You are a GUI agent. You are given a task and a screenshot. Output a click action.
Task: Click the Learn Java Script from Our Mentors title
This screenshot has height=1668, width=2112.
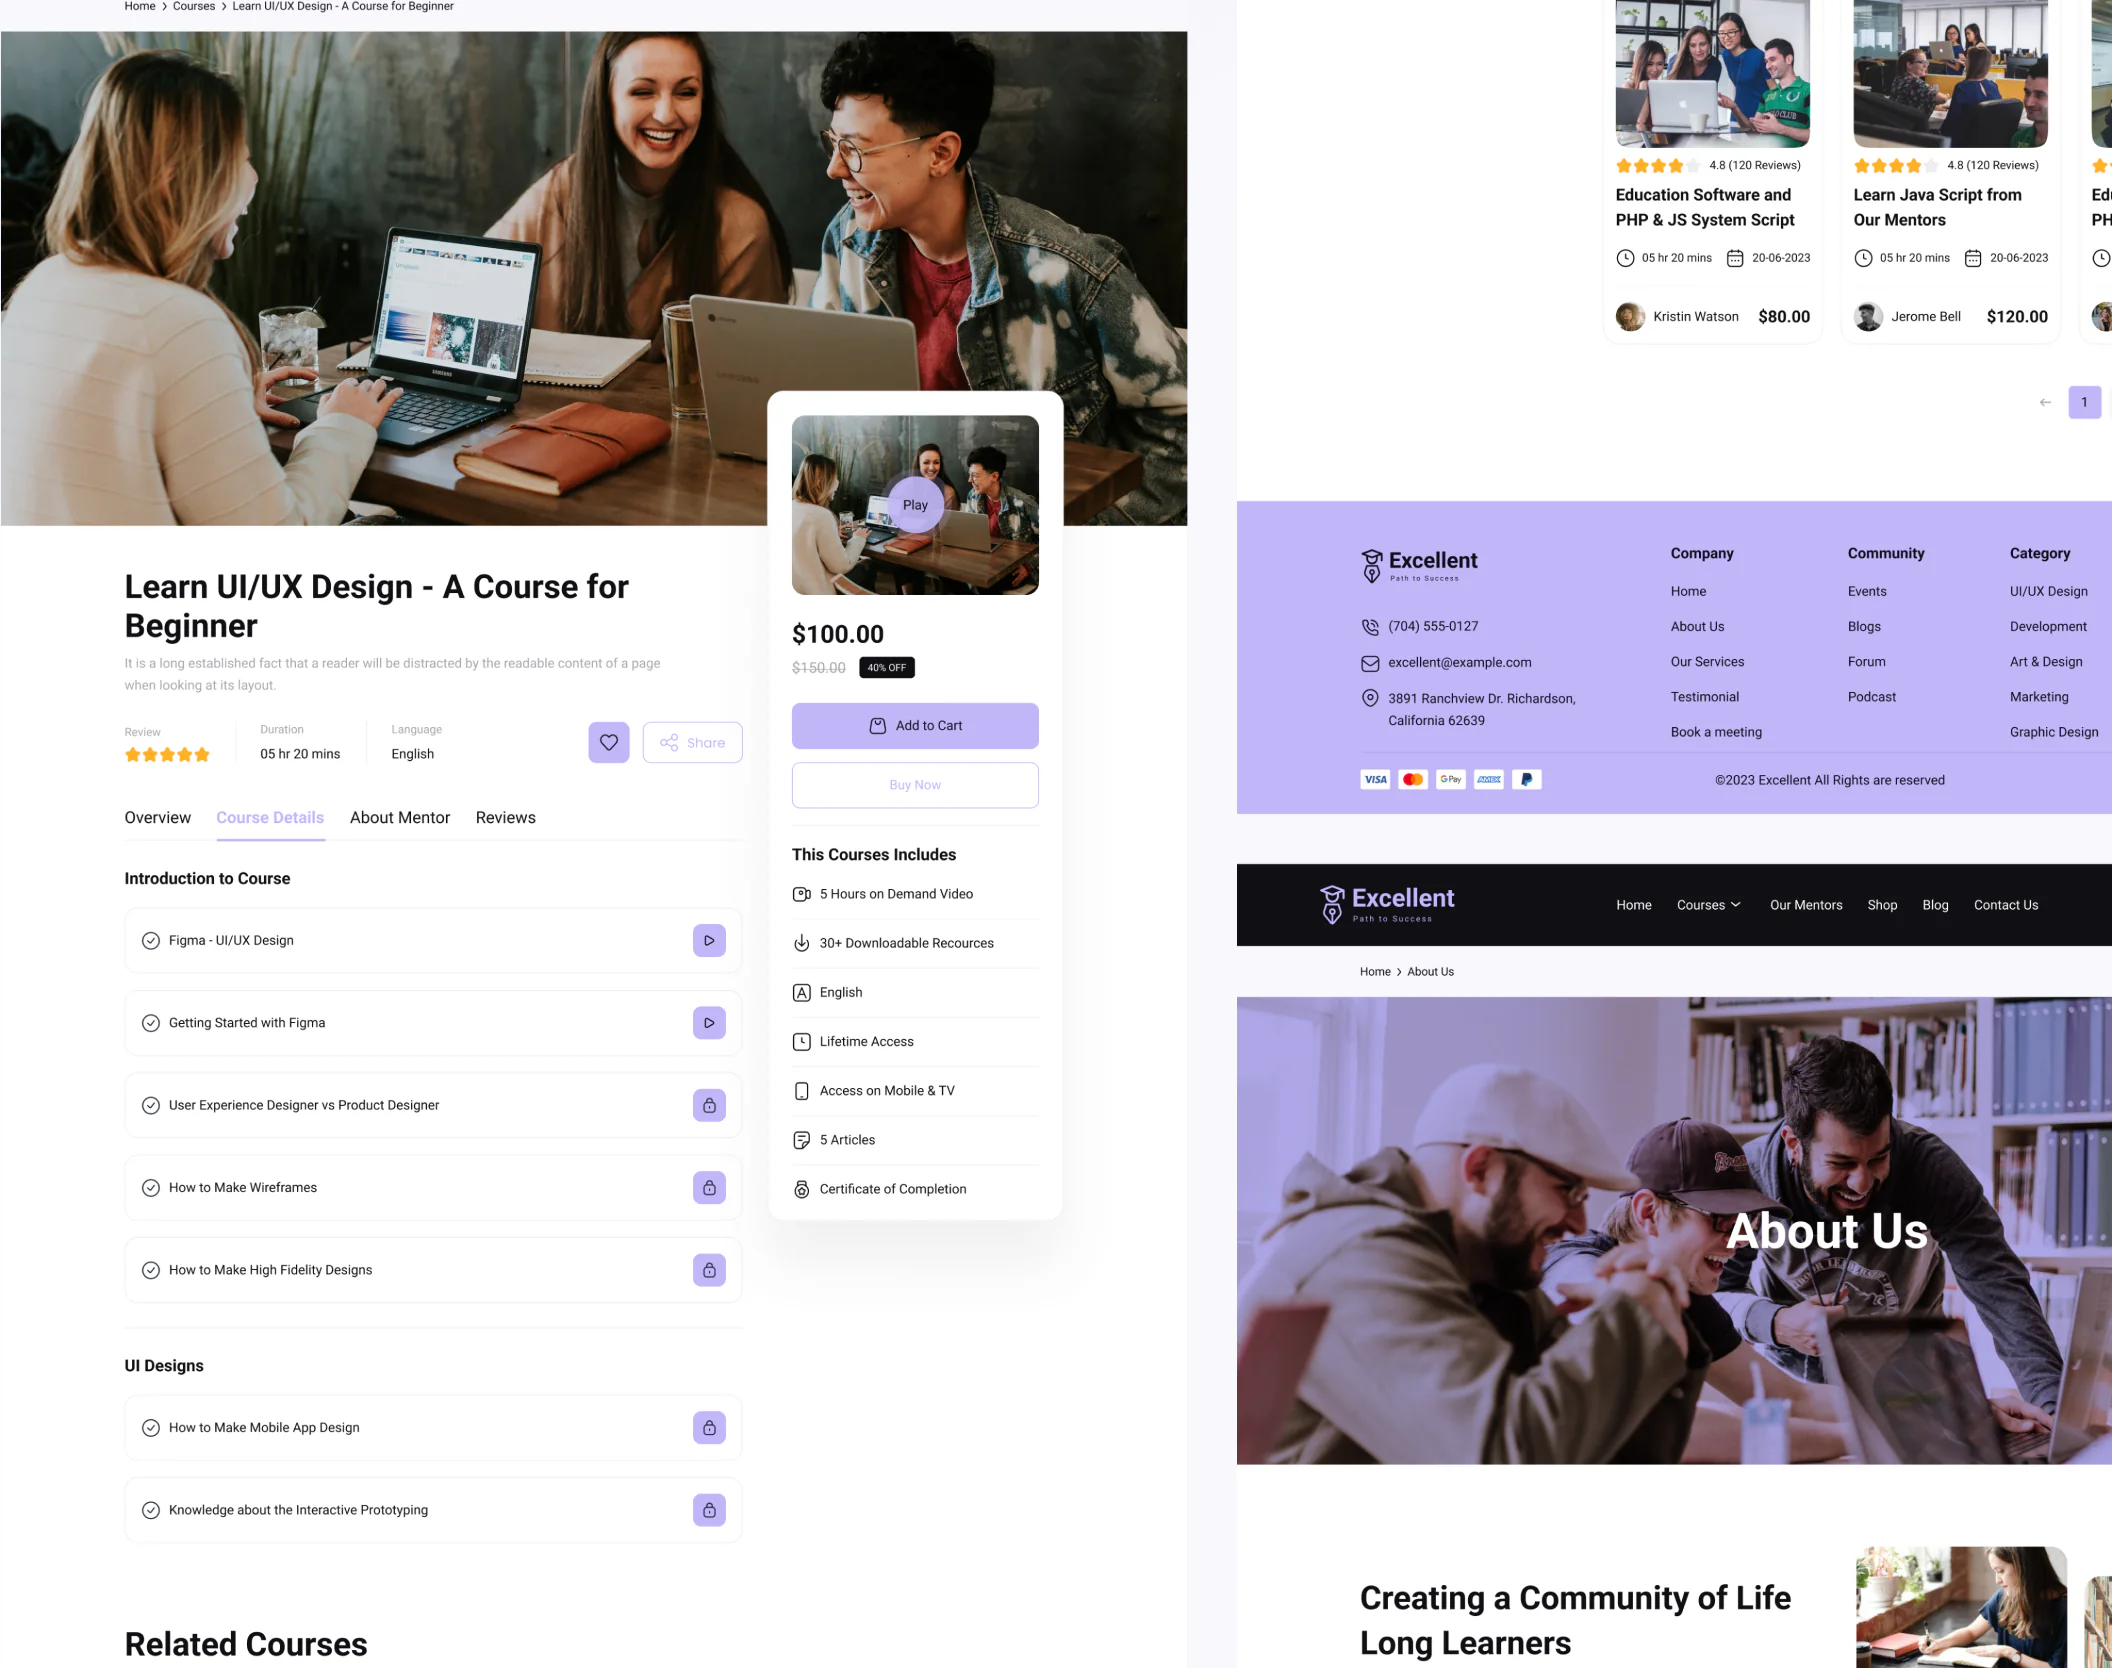pyautogui.click(x=1937, y=208)
